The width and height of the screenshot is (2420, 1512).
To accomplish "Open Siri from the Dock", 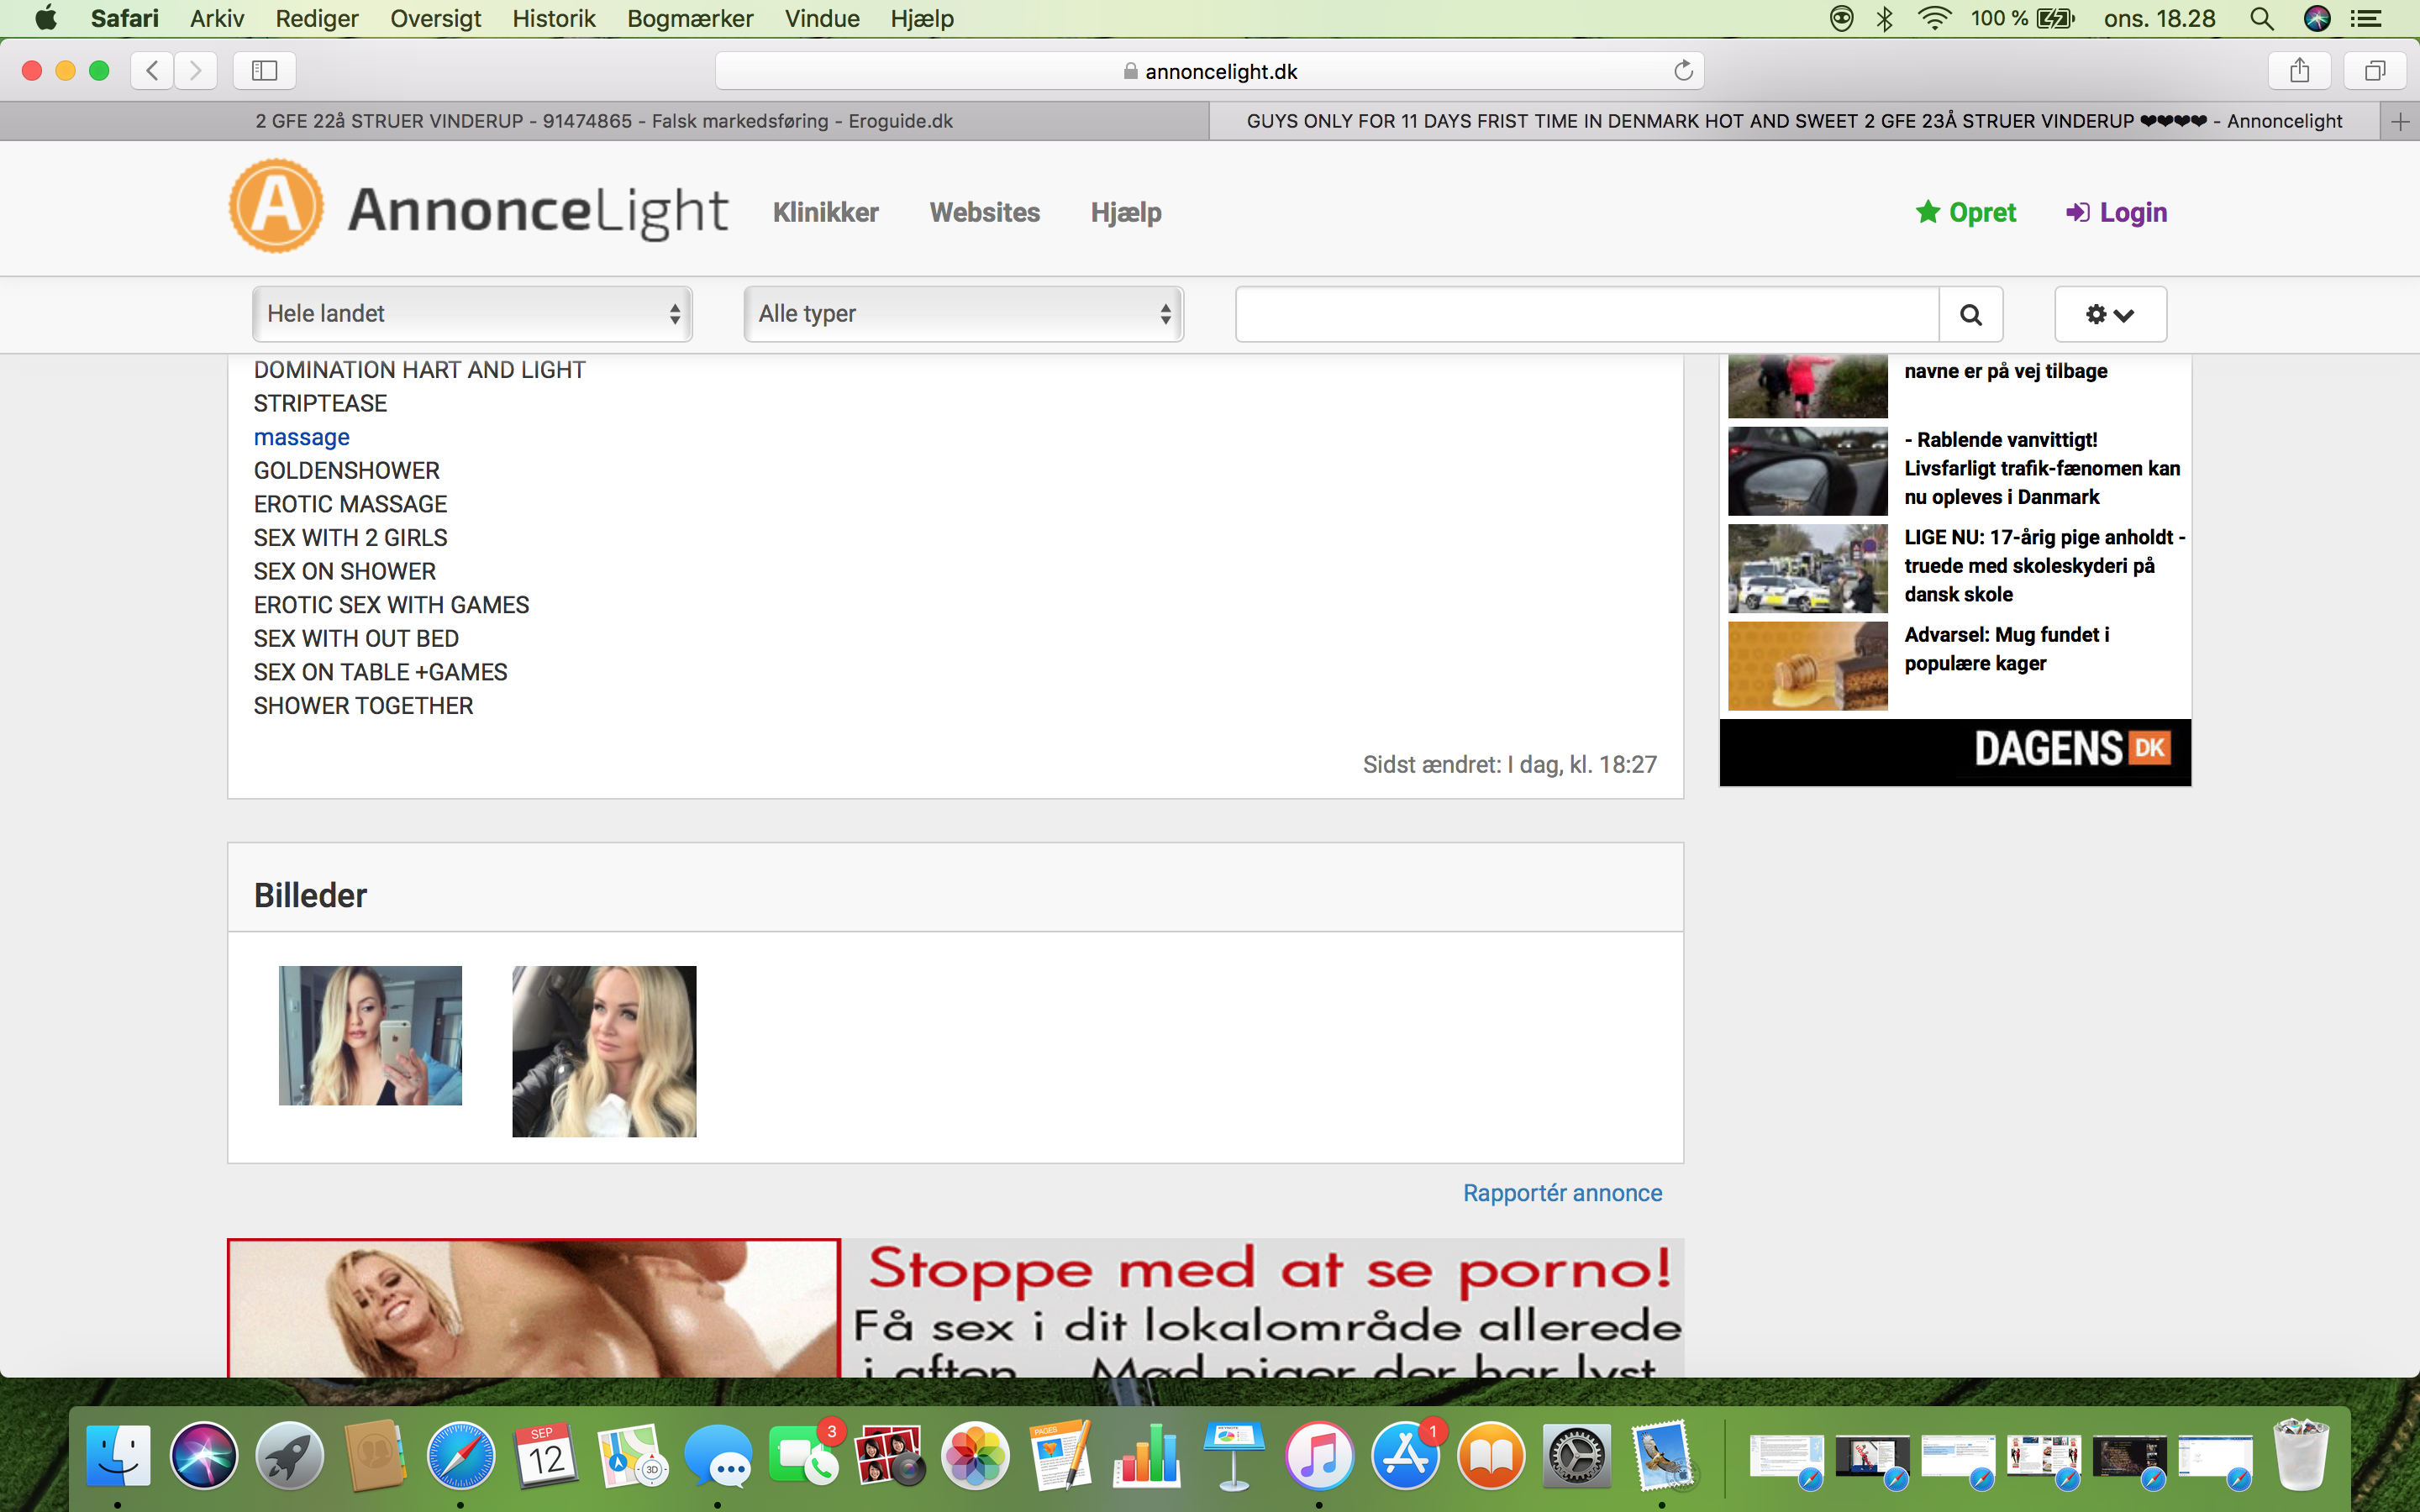I will [x=204, y=1455].
